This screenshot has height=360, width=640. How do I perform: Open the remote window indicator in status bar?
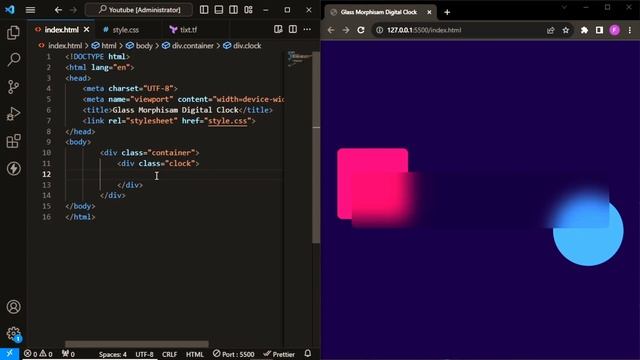(x=9, y=353)
